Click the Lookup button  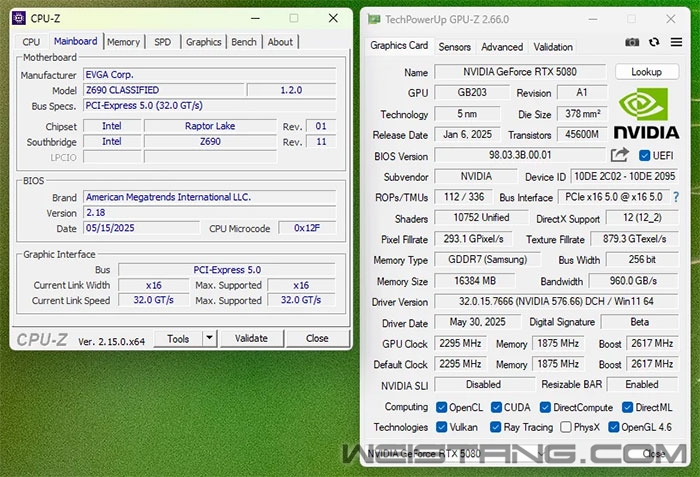tap(646, 71)
